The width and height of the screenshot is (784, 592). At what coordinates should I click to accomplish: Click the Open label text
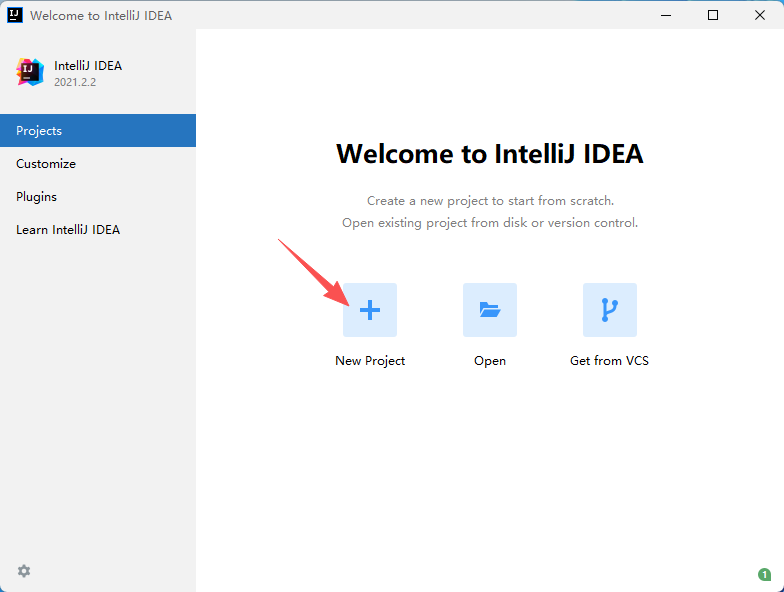pos(490,361)
